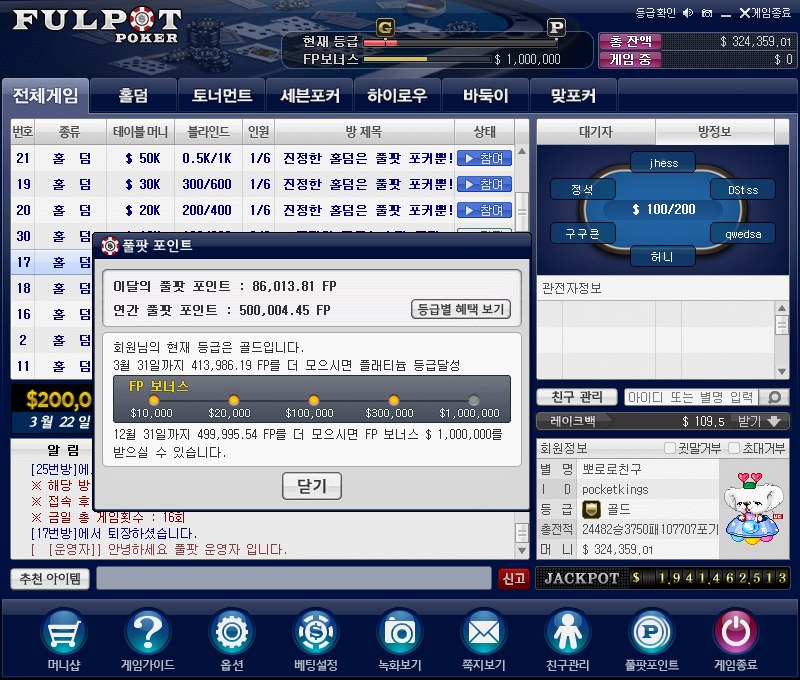Open the 친구관리 person icon
Viewport: 800px width, 680px height.
coord(567,633)
